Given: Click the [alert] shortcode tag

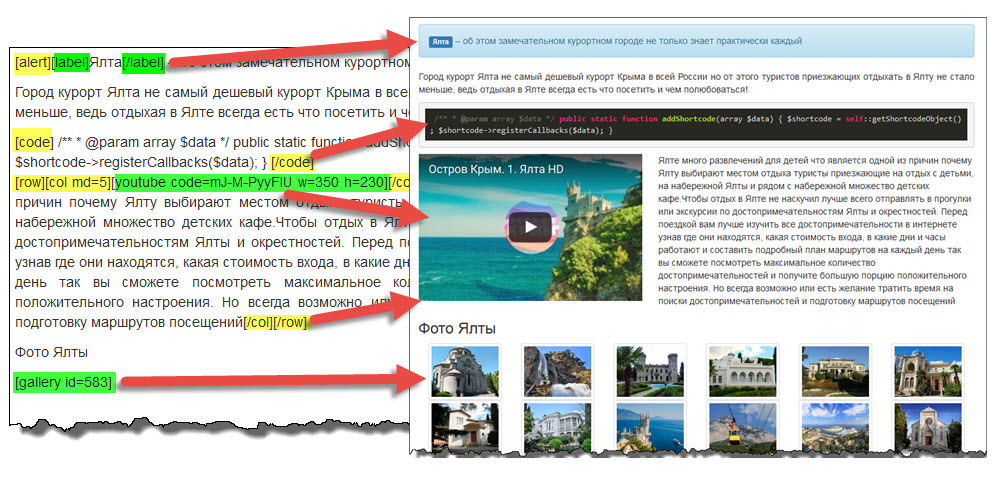Looking at the screenshot, I should tap(34, 62).
